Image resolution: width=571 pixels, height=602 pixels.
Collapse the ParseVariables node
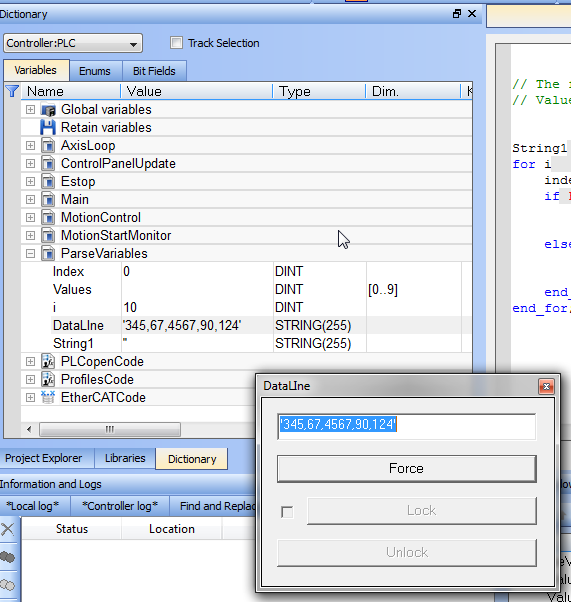pos(30,254)
